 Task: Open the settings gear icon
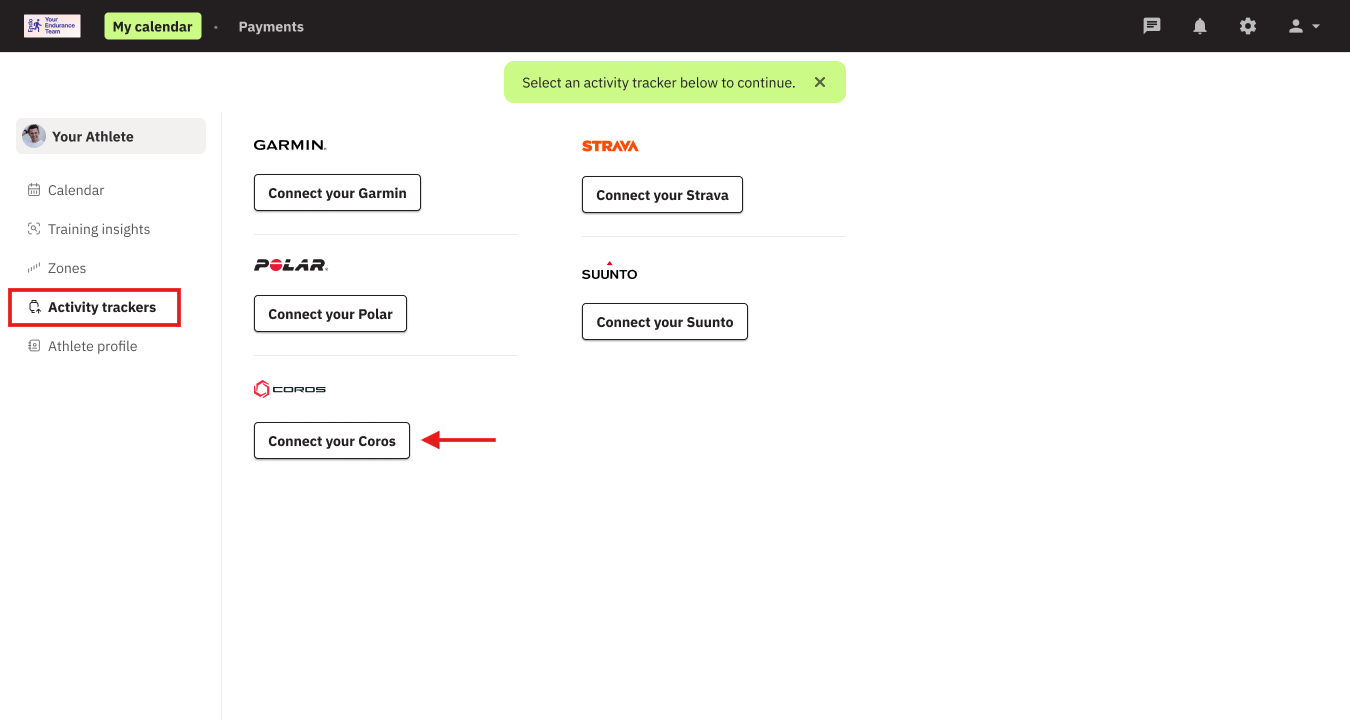coord(1248,26)
